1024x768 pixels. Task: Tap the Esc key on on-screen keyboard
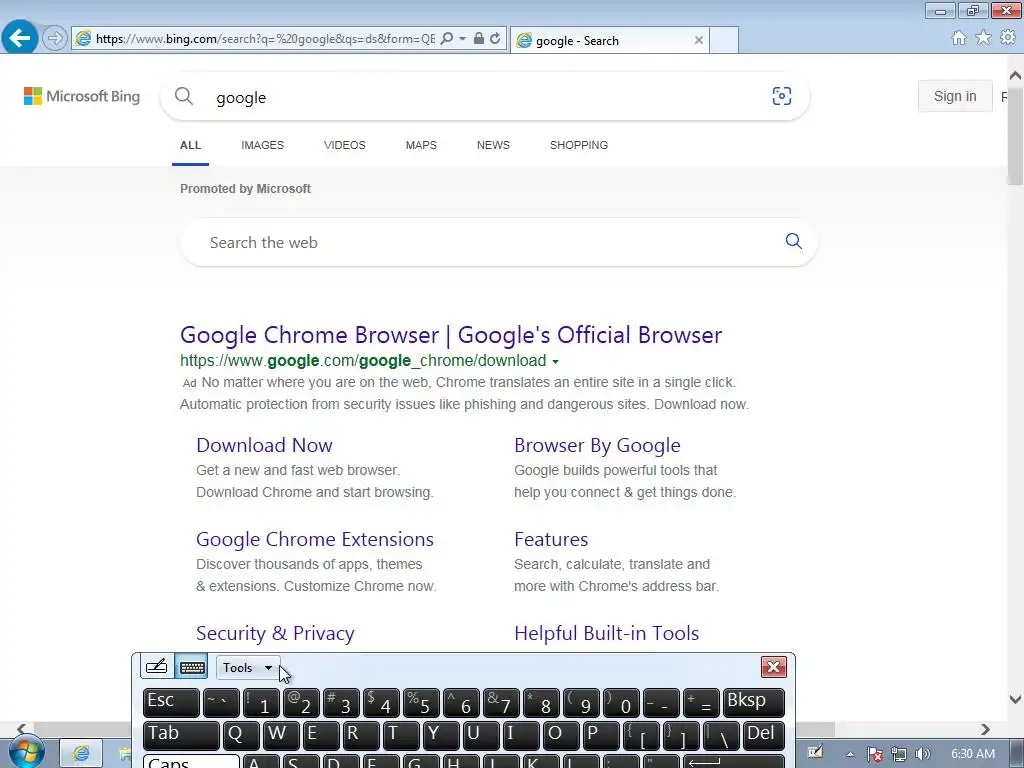click(171, 703)
